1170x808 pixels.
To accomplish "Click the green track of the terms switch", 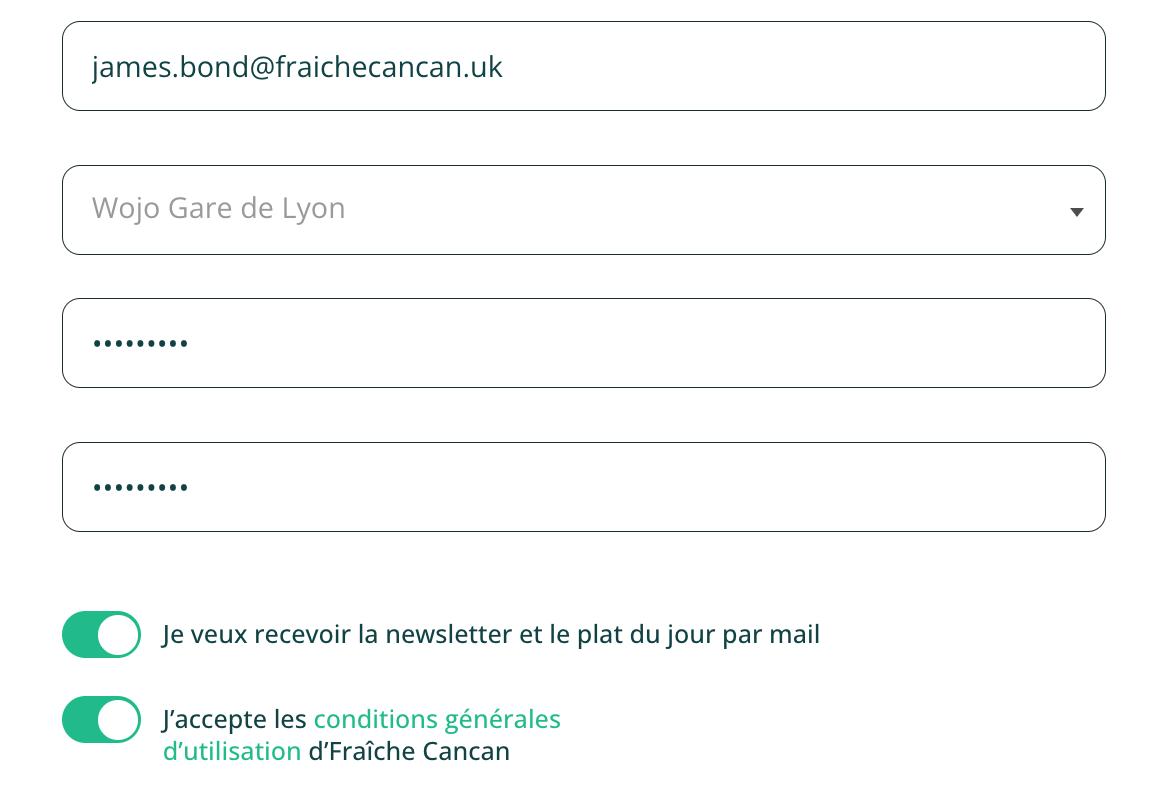I will (x=80, y=719).
